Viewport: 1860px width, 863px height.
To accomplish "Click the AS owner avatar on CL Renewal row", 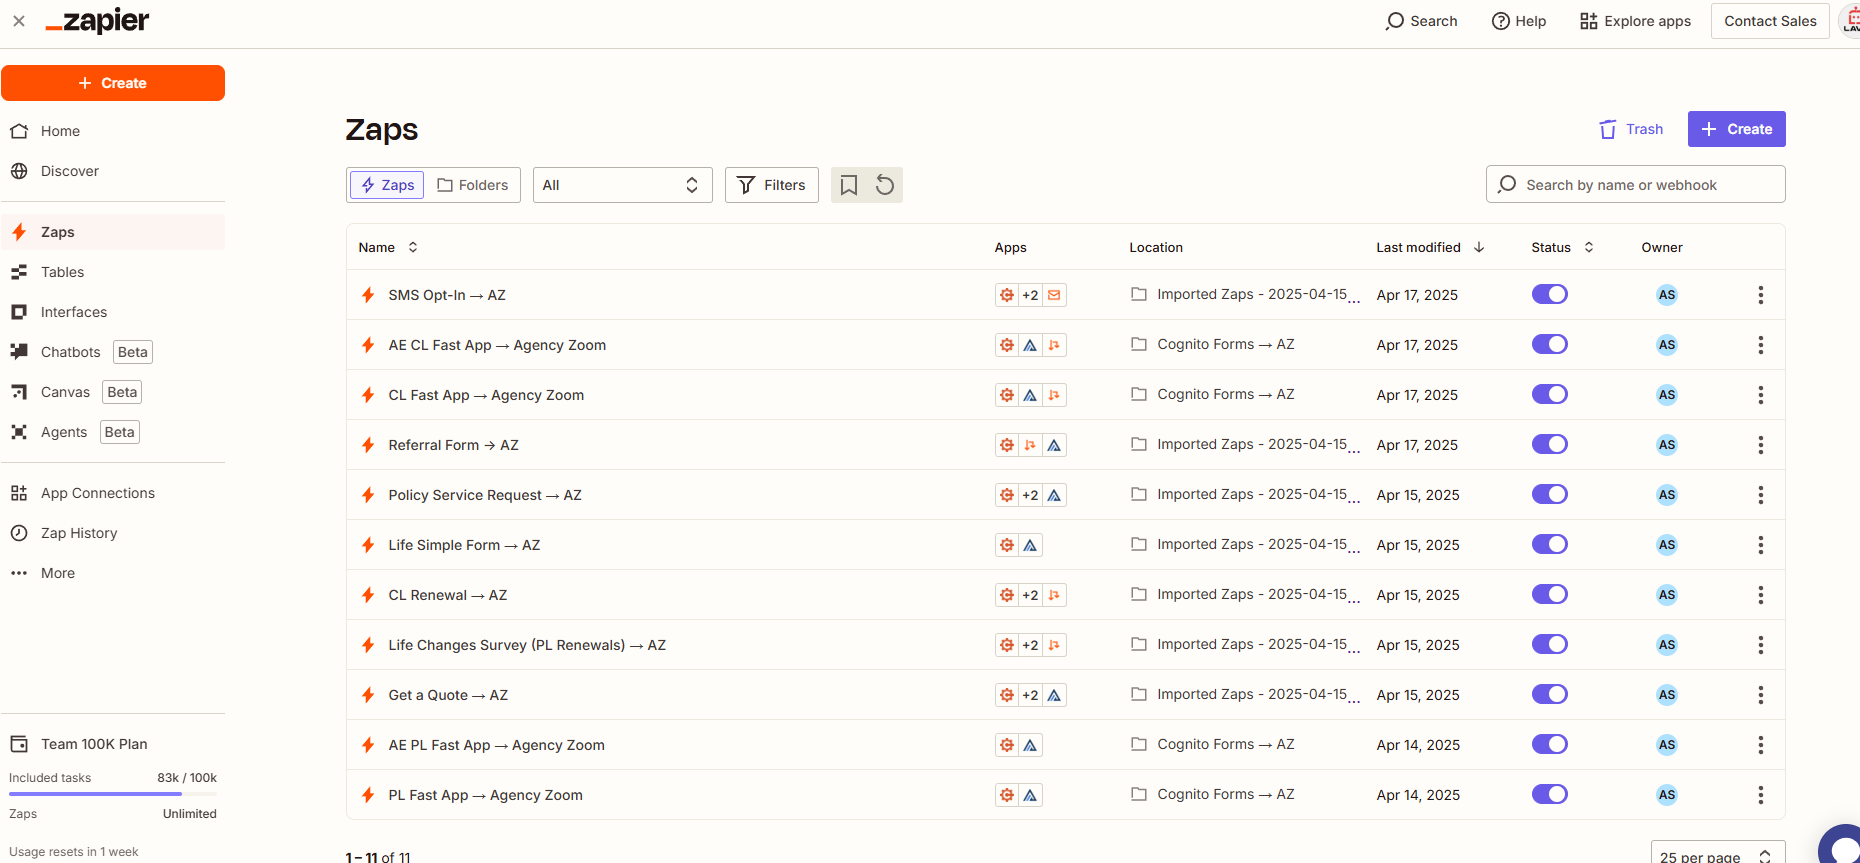I will coord(1666,595).
